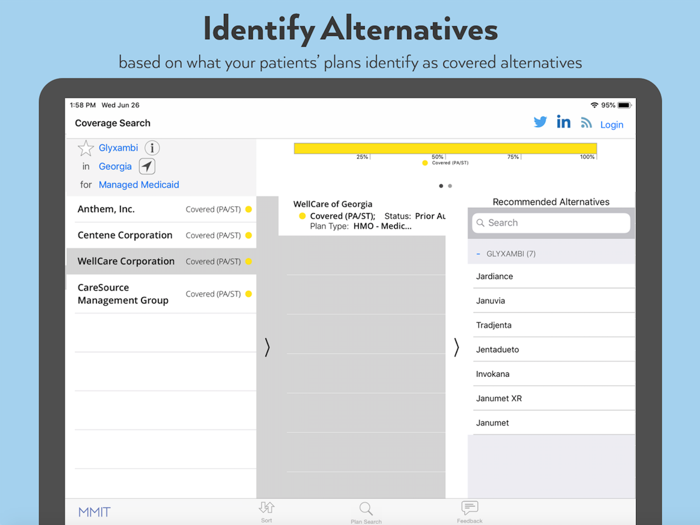Change the Managed Medicaid channel link
700x525 pixels.
pyautogui.click(x=139, y=185)
